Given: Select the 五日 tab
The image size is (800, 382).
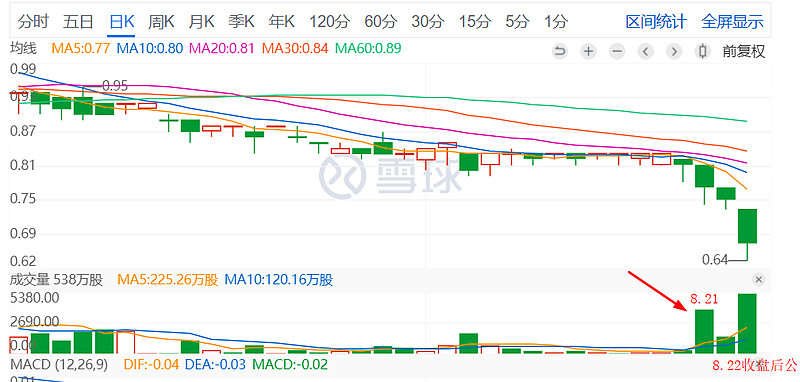Looking at the screenshot, I should click(78, 22).
